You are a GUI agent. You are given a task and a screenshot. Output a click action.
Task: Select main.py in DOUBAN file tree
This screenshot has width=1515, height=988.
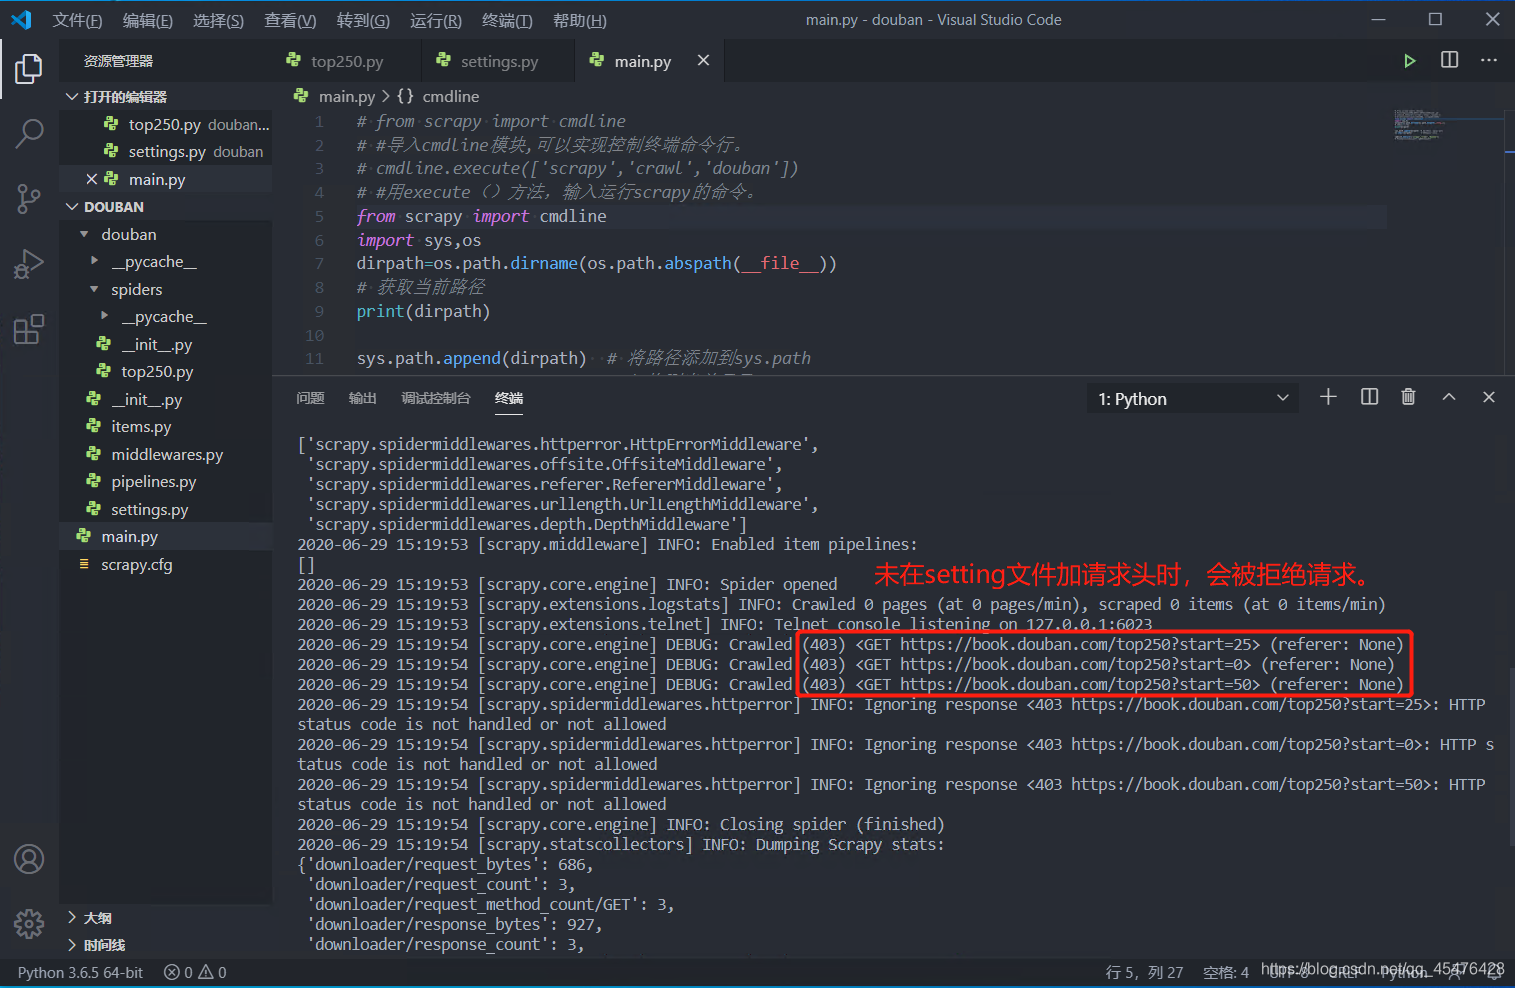166,536
